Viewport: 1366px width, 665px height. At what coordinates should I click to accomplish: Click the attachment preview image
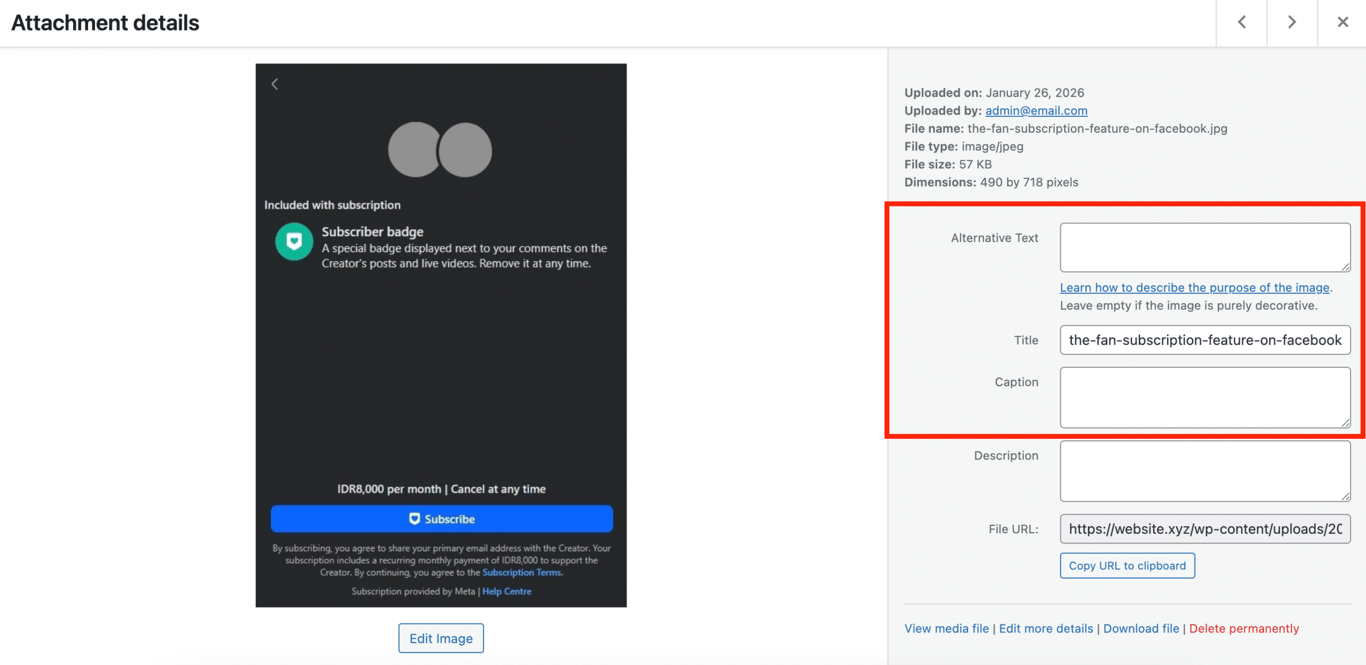441,335
